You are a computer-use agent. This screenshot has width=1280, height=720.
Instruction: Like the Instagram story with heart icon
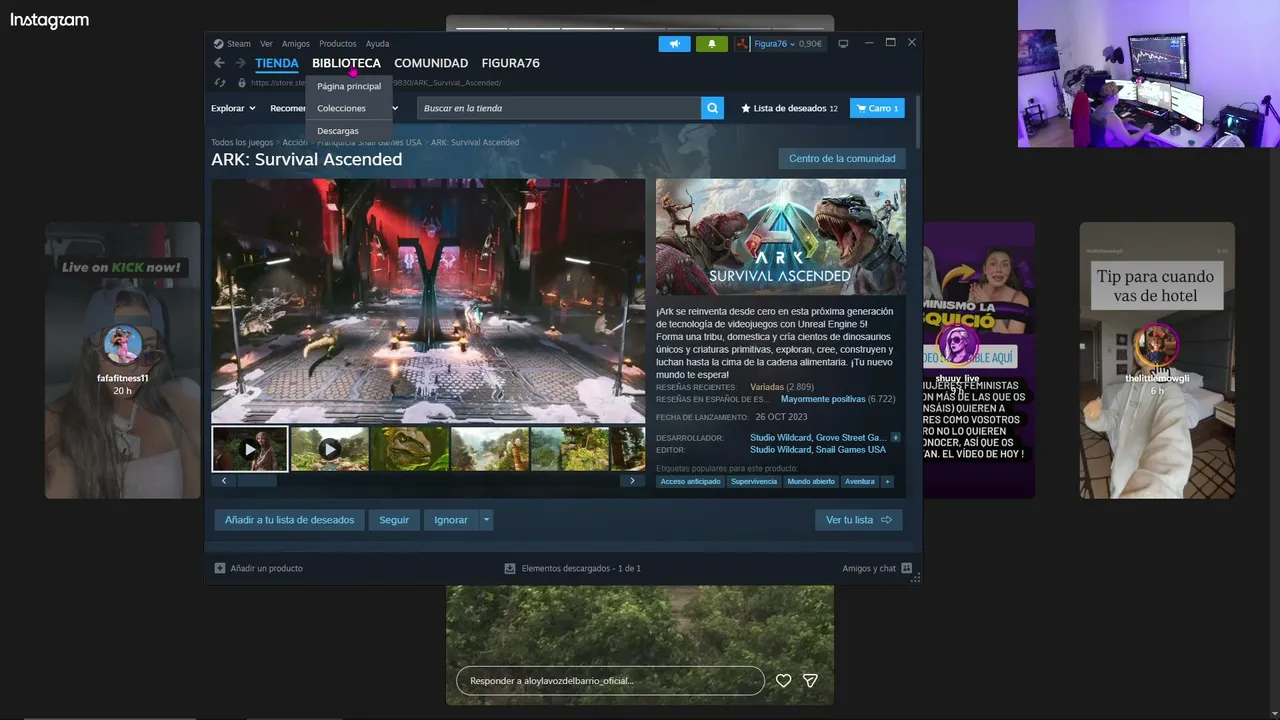tap(784, 681)
